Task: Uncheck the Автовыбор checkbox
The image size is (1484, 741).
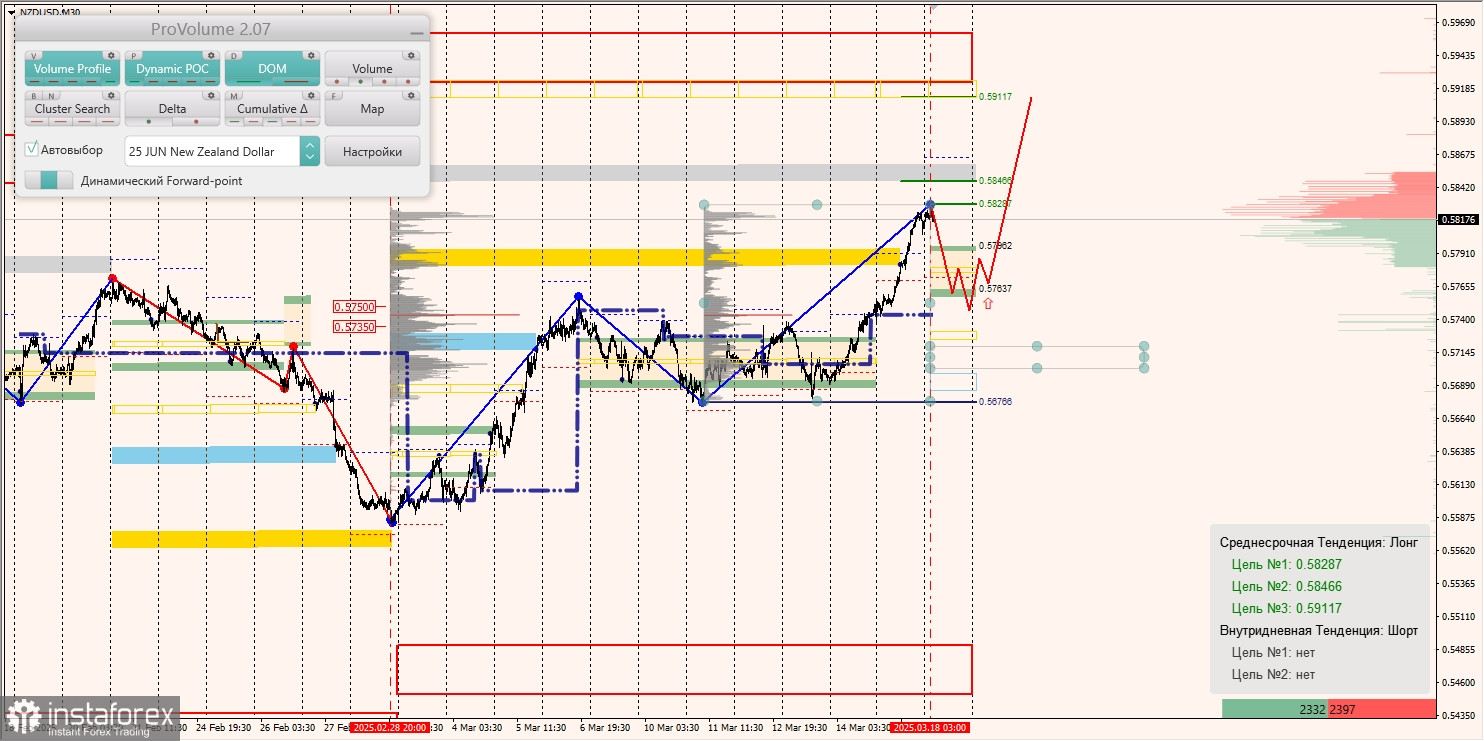Action: click(32, 149)
